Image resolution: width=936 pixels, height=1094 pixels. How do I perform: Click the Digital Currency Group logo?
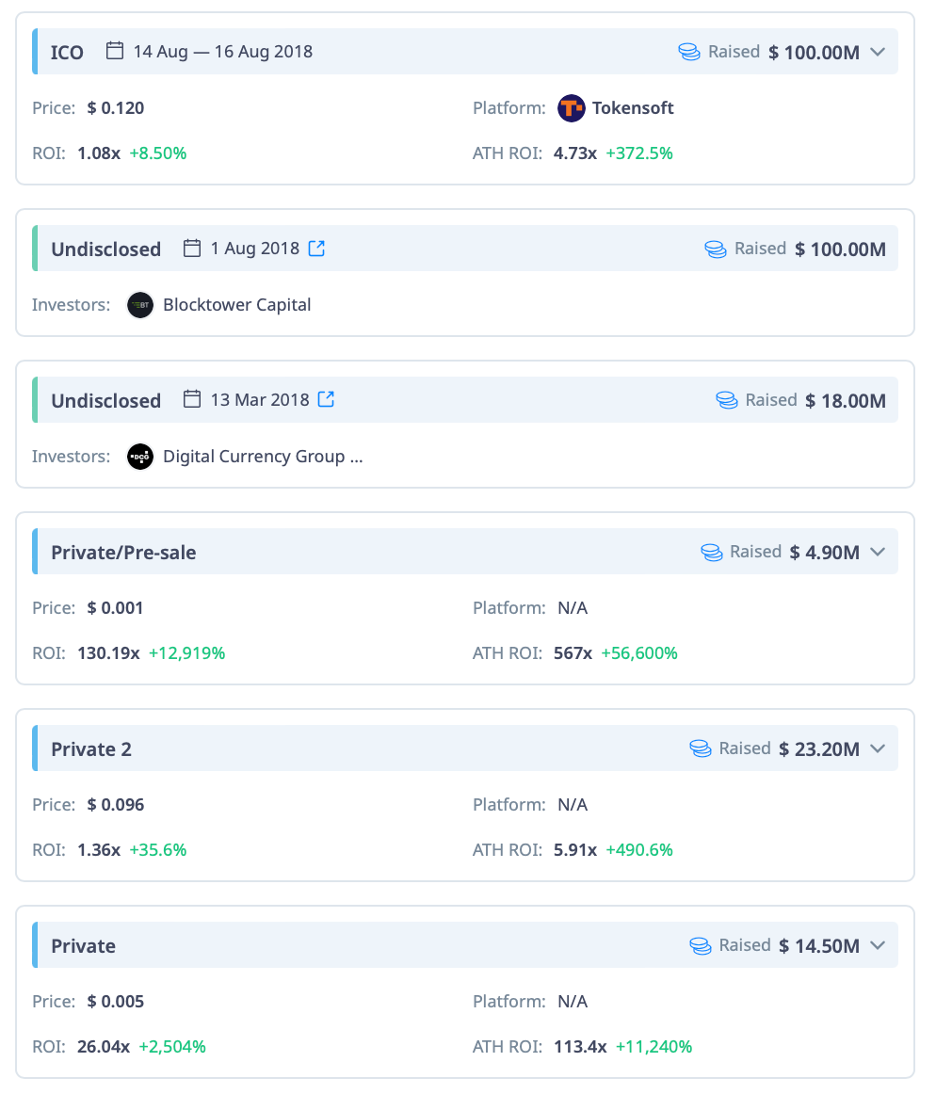(x=140, y=457)
